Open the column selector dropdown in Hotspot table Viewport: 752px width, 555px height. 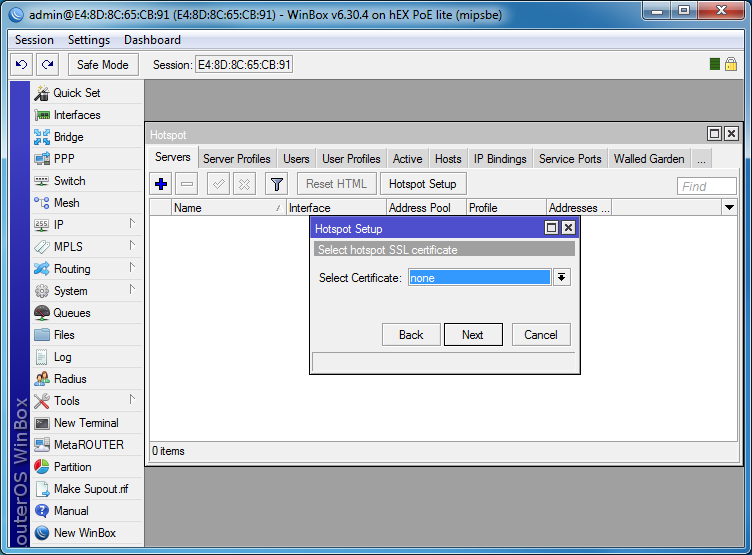[x=729, y=208]
